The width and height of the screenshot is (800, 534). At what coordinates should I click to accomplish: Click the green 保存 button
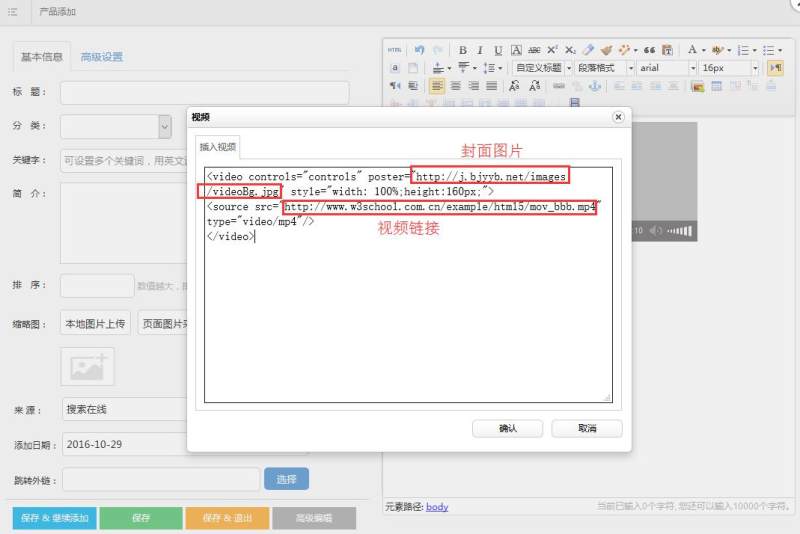[140, 518]
